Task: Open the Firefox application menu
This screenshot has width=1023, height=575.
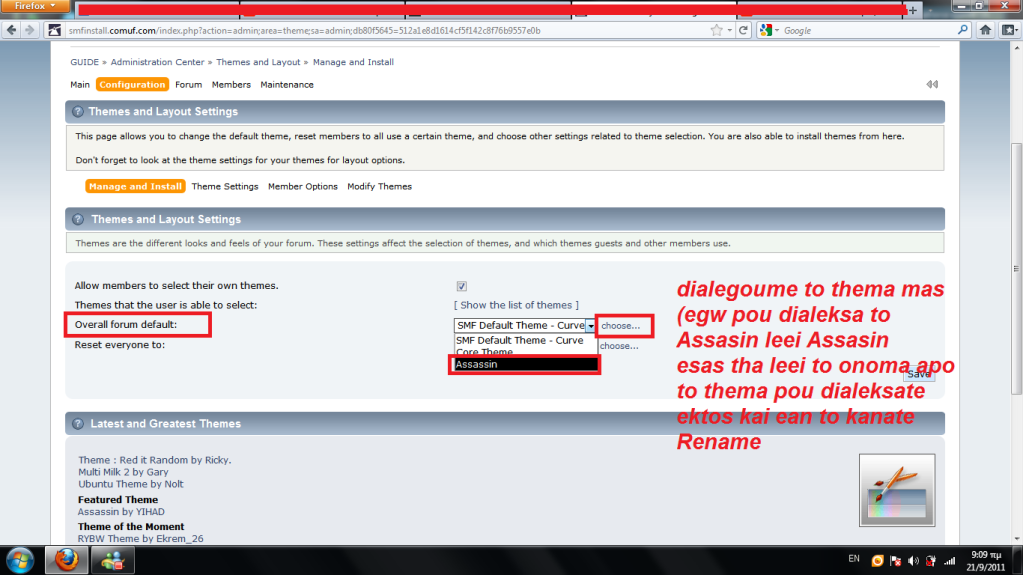Action: coord(36,6)
